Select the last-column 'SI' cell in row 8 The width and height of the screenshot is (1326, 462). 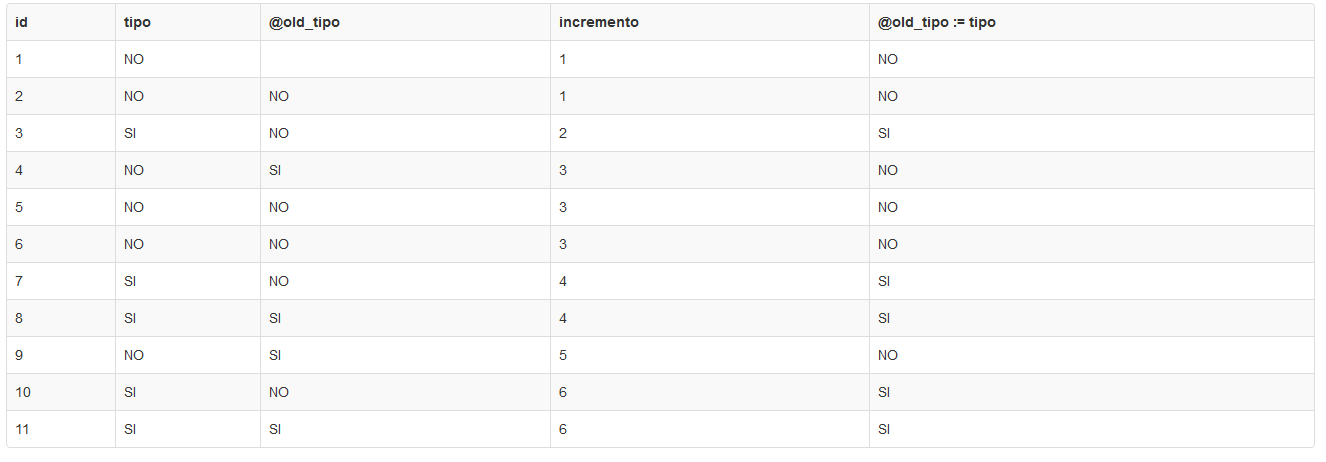coord(1091,318)
